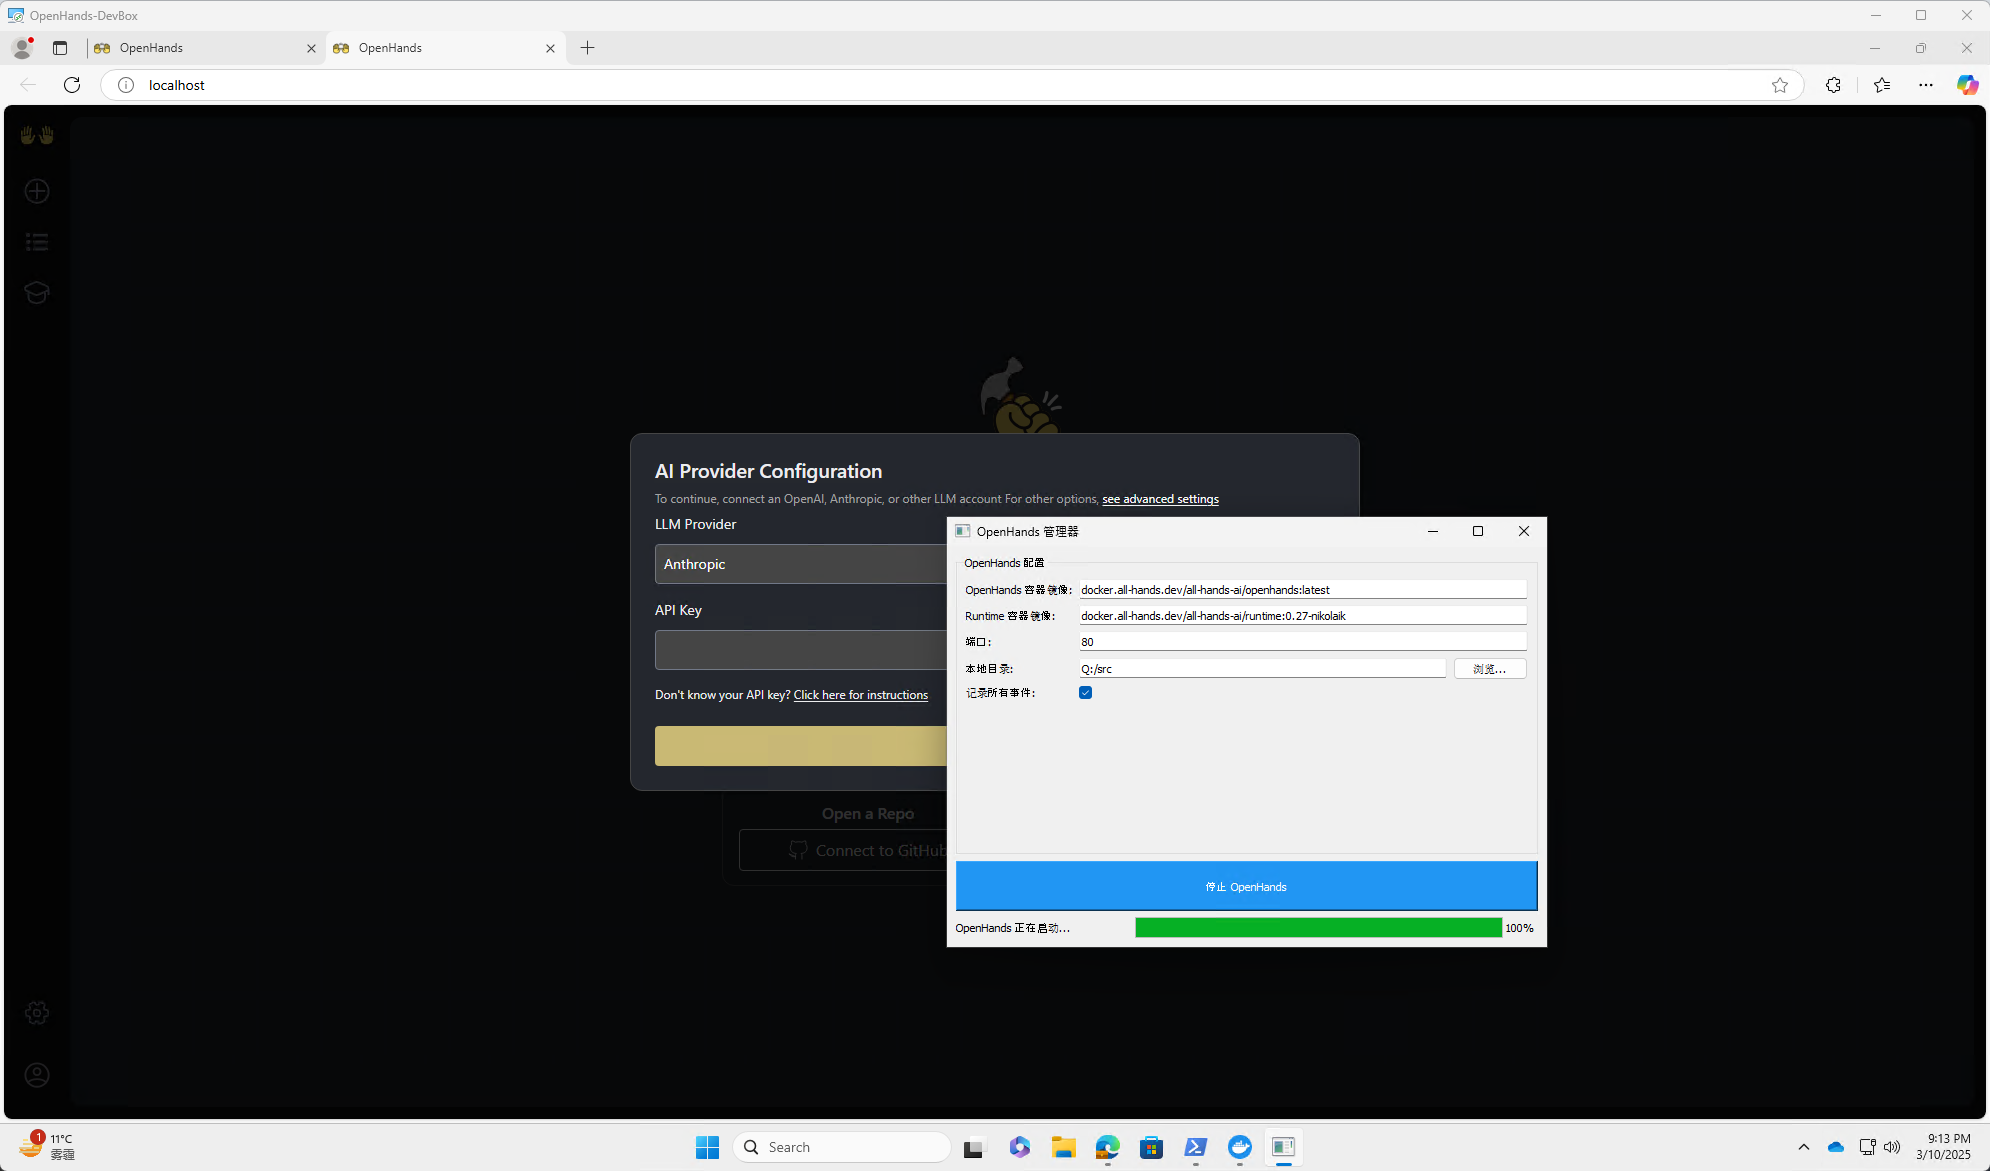Open Copilot in the browser toolbar
The height and width of the screenshot is (1171, 1990).
pos(1968,85)
